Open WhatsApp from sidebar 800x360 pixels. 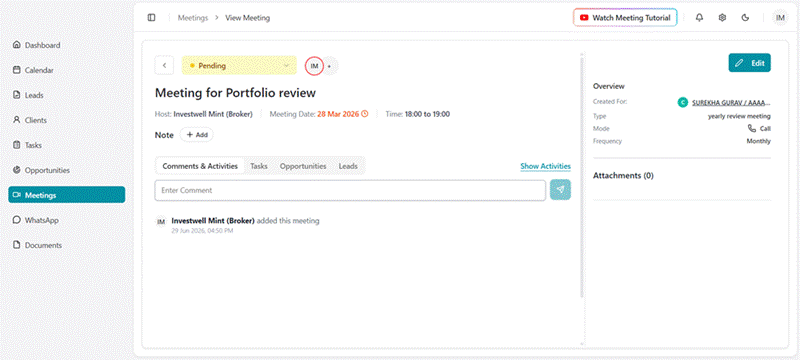point(66,220)
